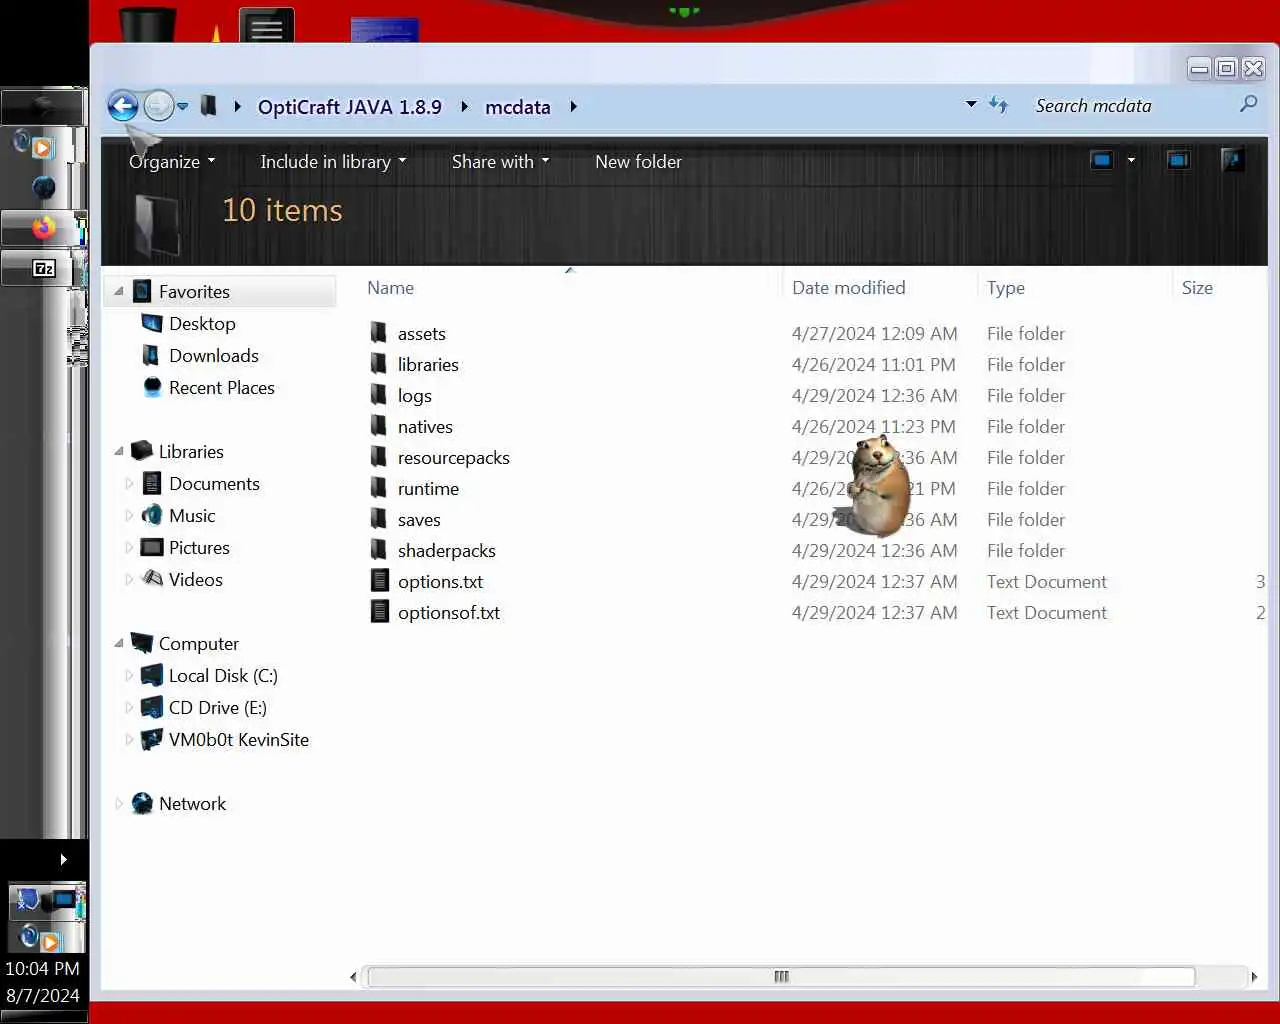This screenshot has height=1024, width=1280.
Task: Click the horizontal scrollbar thumb
Action: 781,976
